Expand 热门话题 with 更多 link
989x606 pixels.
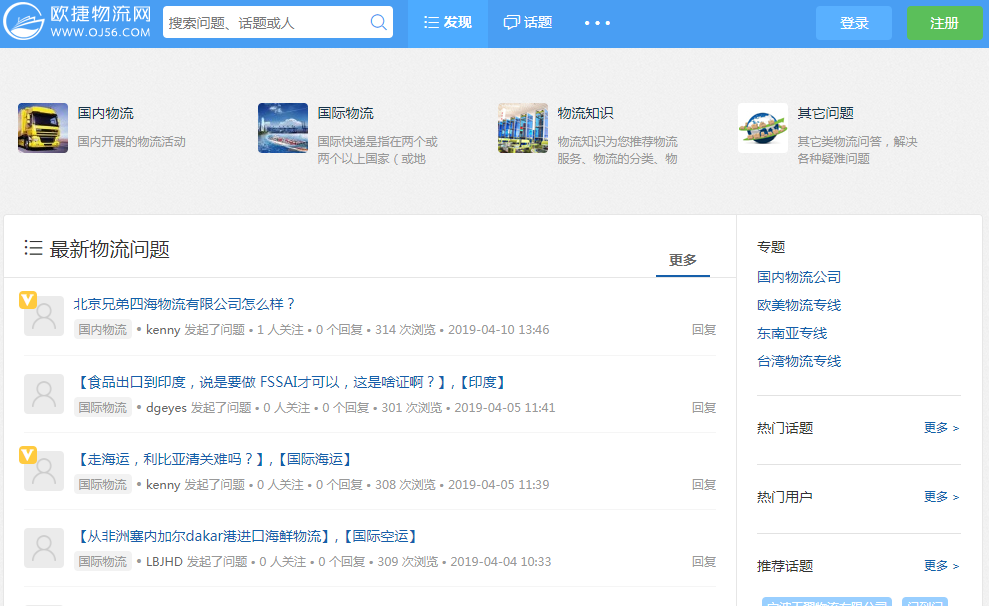click(941, 428)
